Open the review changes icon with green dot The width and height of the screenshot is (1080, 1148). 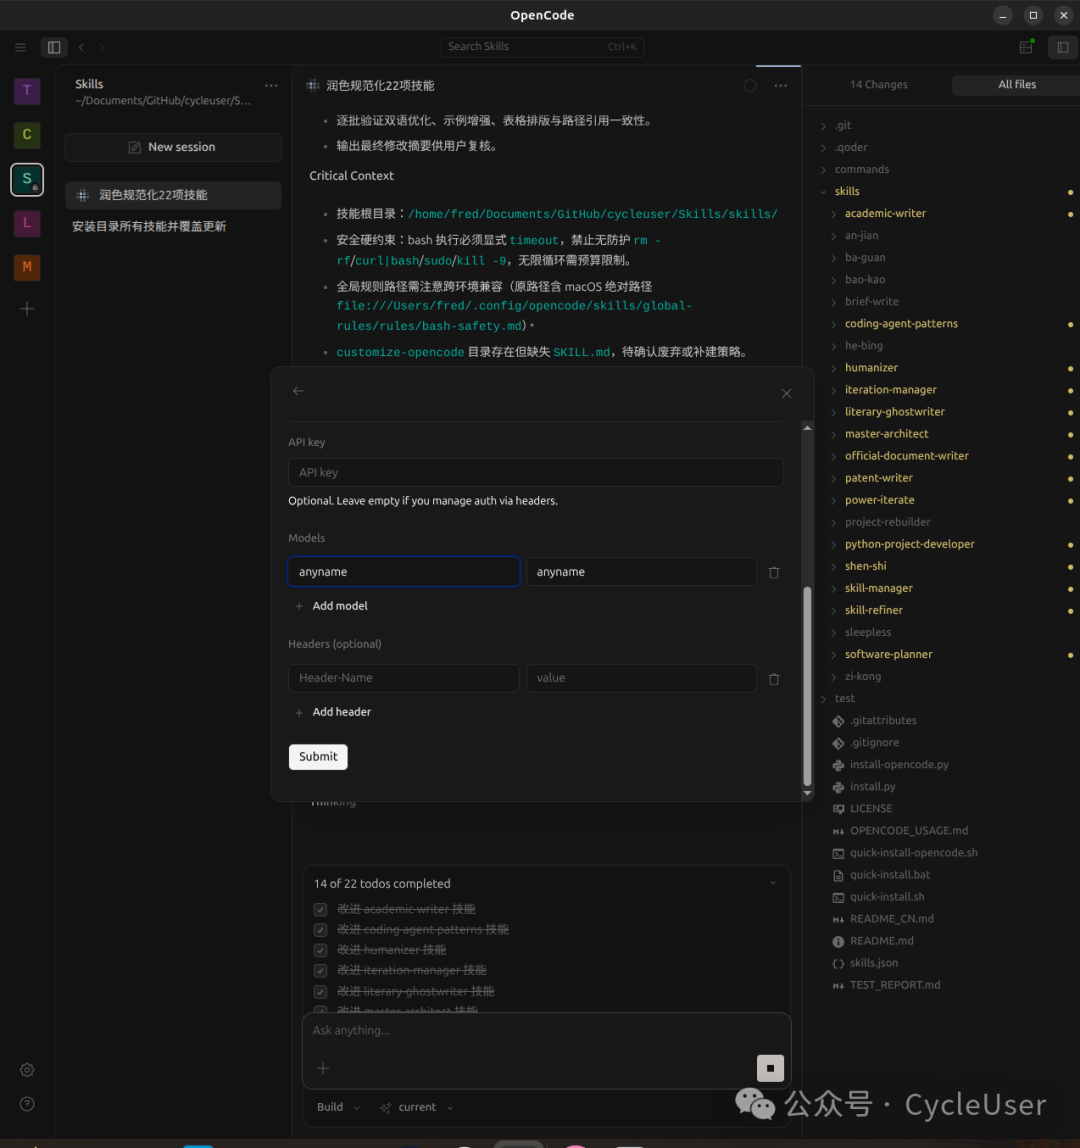point(1027,47)
